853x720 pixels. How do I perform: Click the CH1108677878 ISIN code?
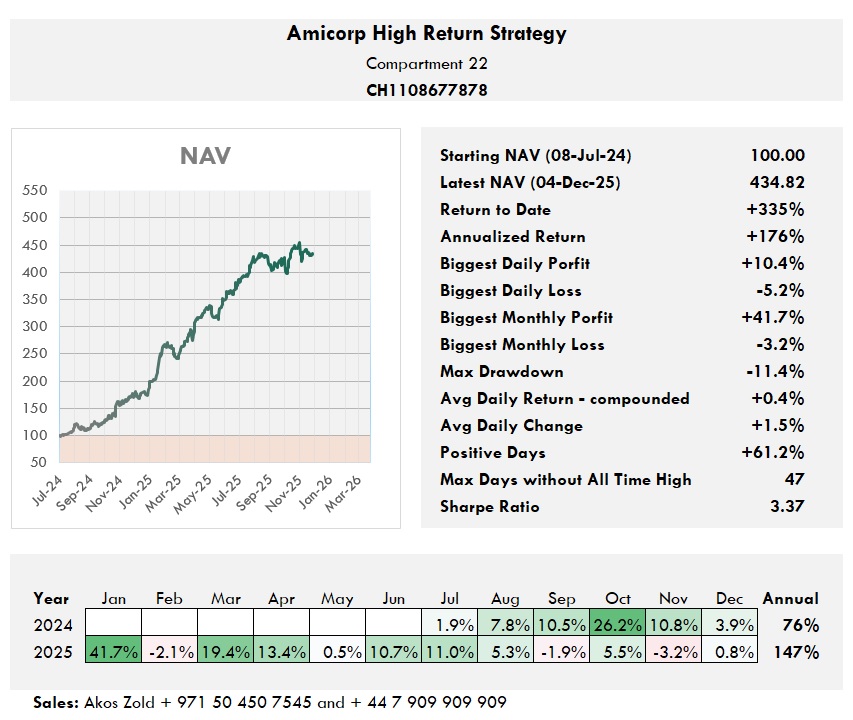426,90
